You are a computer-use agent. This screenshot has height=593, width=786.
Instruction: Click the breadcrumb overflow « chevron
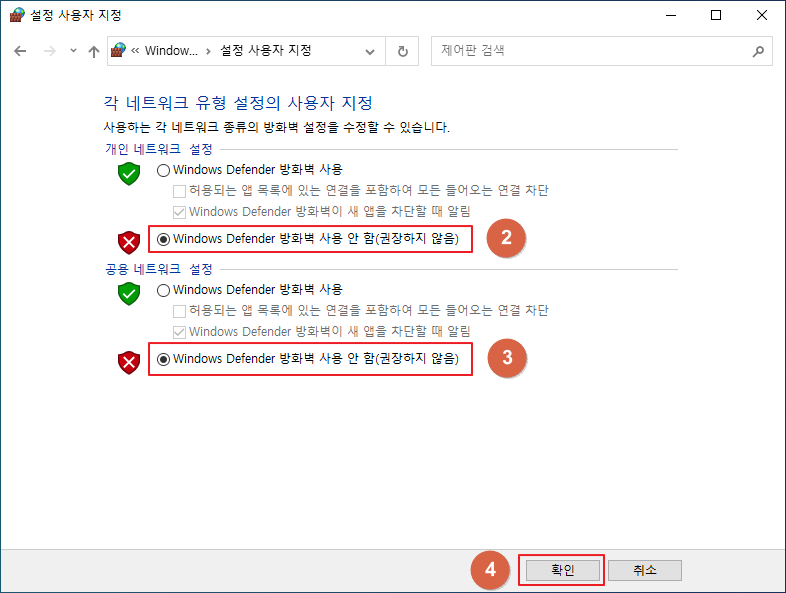click(x=135, y=51)
